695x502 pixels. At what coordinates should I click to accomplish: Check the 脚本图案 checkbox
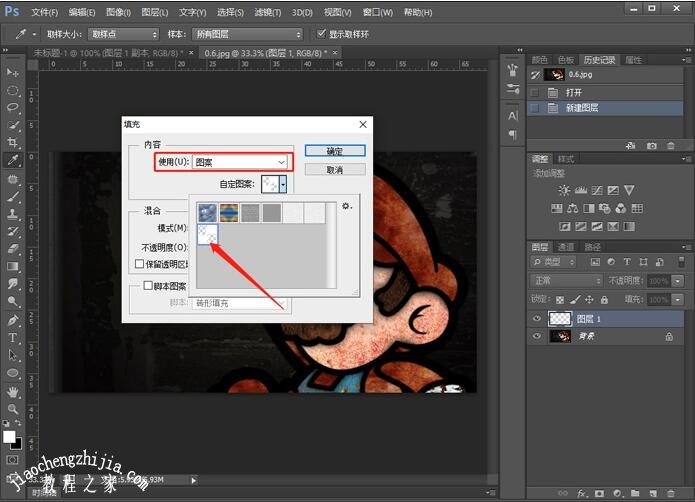pyautogui.click(x=148, y=286)
